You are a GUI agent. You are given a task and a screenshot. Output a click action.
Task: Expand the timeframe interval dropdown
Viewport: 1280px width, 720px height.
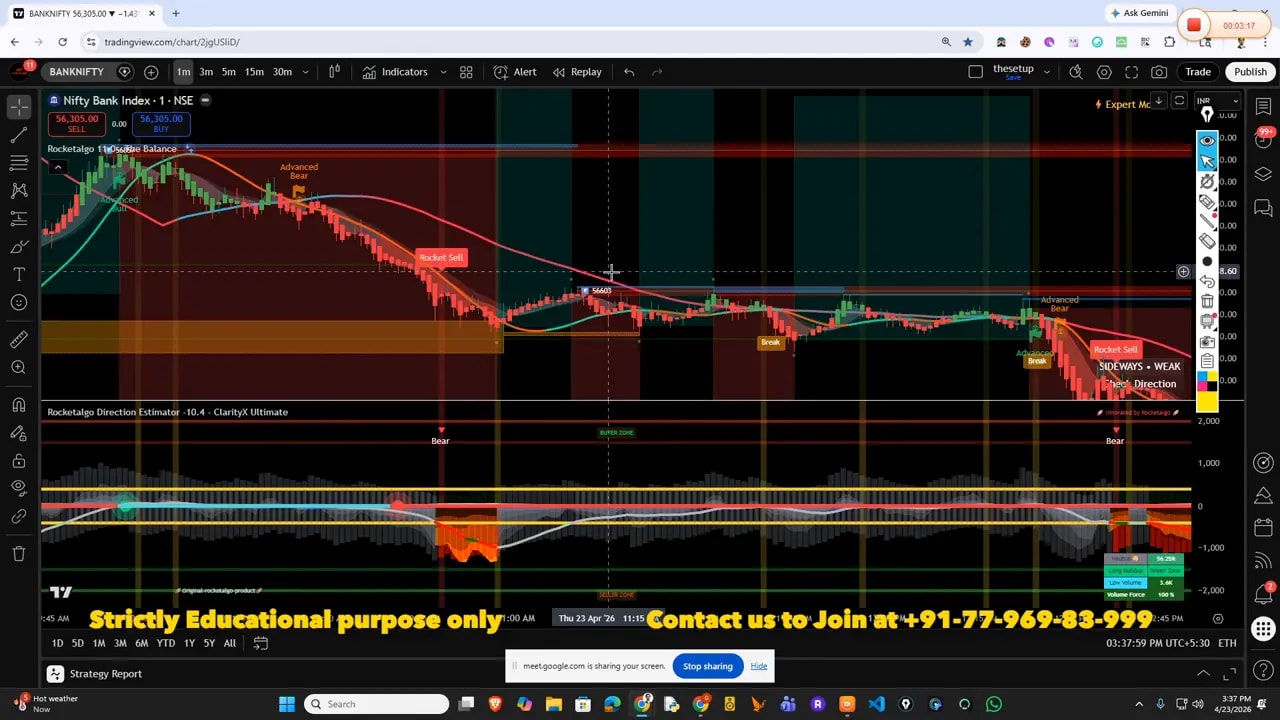pyautogui.click(x=305, y=72)
